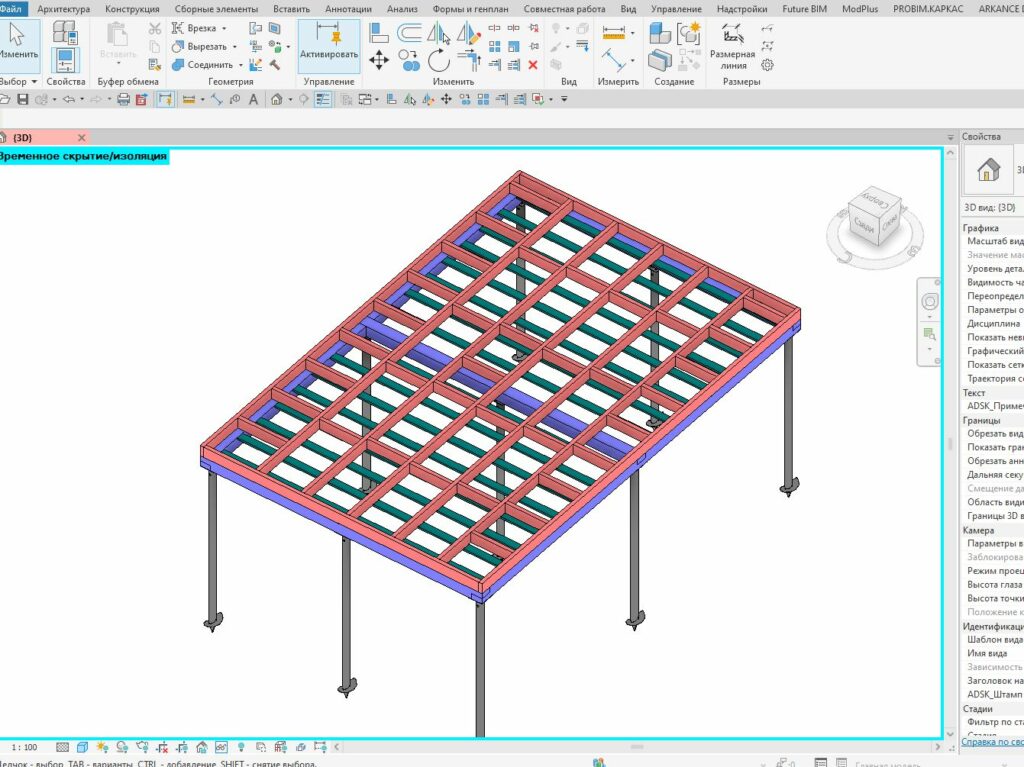
Task: Click the red Delete X icon
Action: point(533,64)
